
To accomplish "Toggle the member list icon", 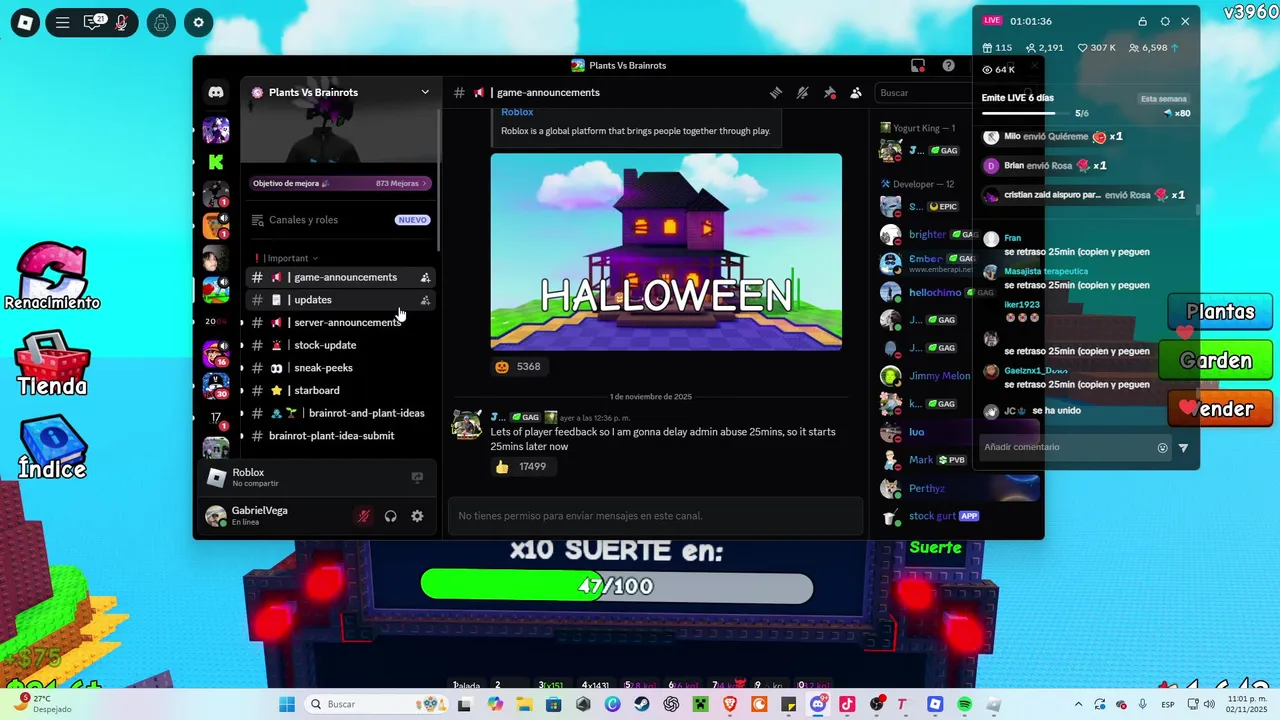I will 856,92.
